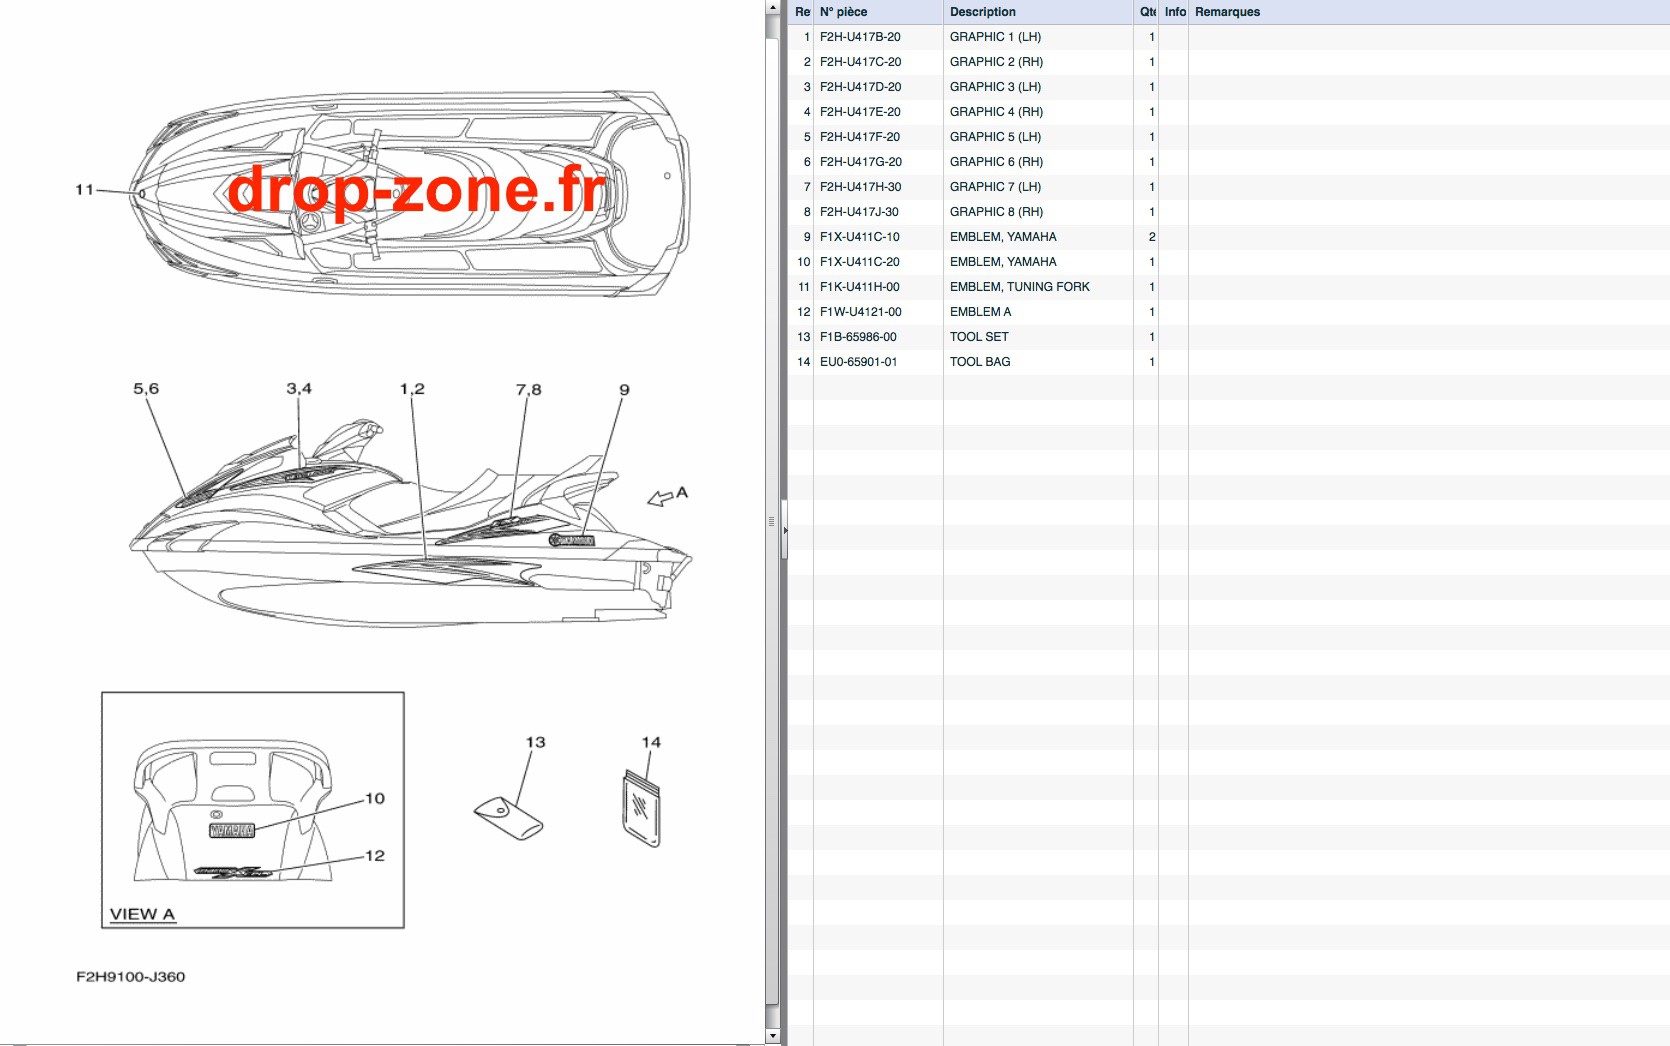Viewport: 1670px width, 1046px height.
Task: Select part number F2H-U417J-30
Action: tap(859, 212)
